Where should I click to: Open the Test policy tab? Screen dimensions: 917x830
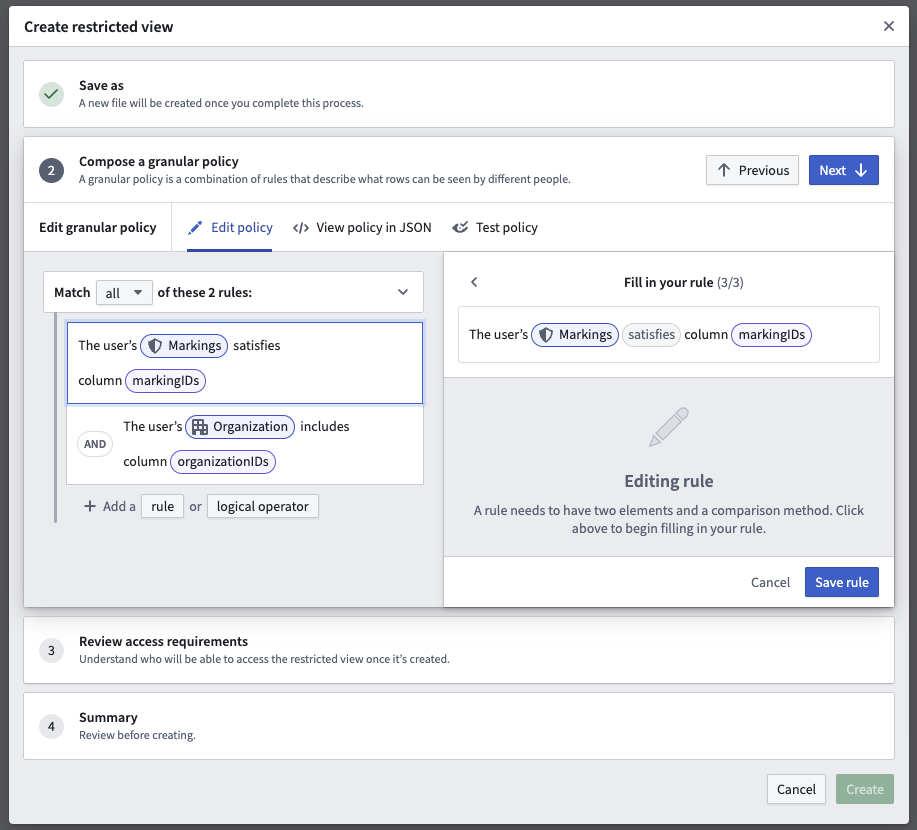click(x=495, y=228)
